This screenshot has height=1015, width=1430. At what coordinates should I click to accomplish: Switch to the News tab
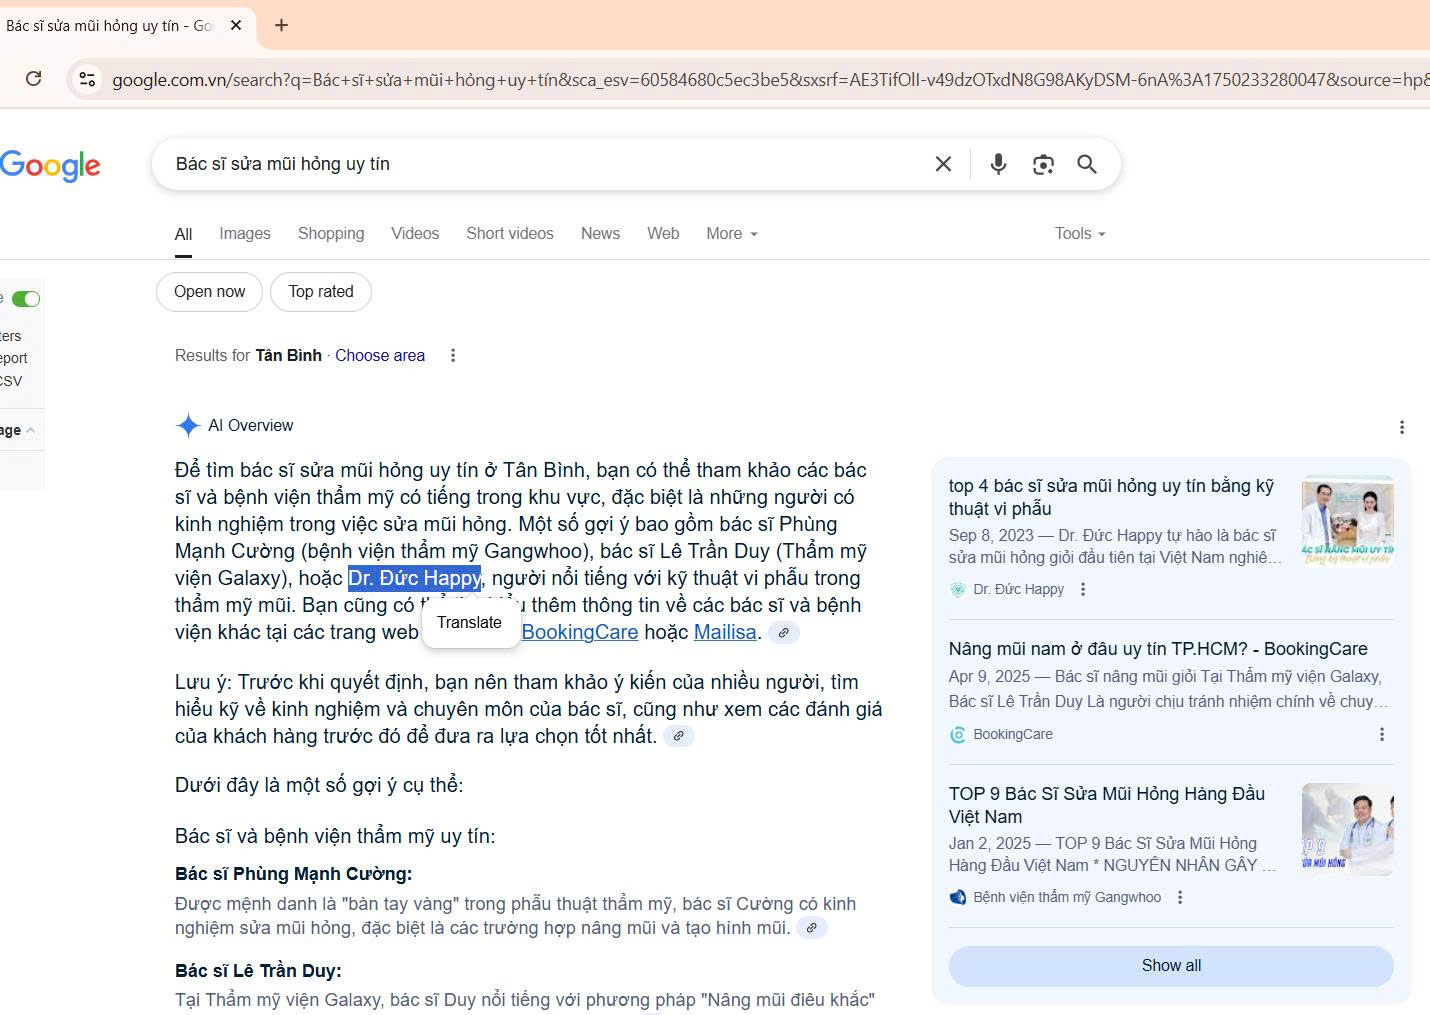click(x=600, y=234)
